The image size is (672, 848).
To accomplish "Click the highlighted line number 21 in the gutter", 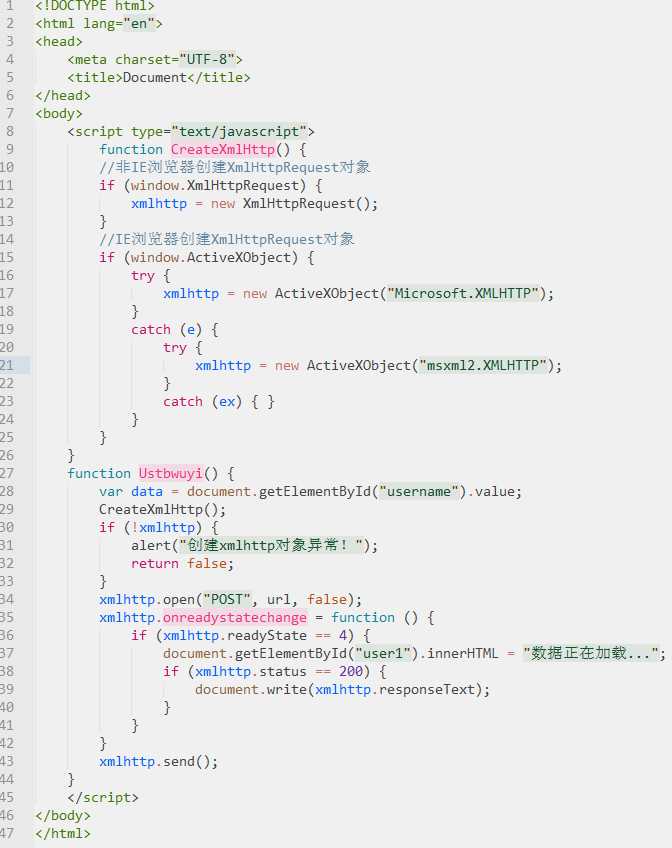I will pyautogui.click(x=8, y=365).
